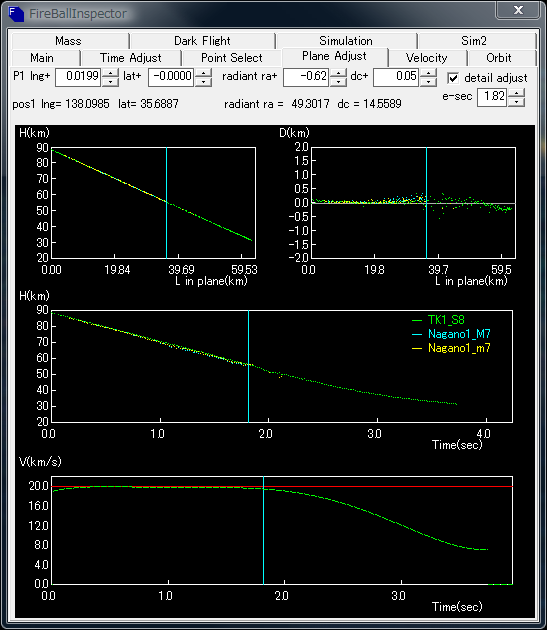Close the FireBallInspector window

(x=518, y=10)
